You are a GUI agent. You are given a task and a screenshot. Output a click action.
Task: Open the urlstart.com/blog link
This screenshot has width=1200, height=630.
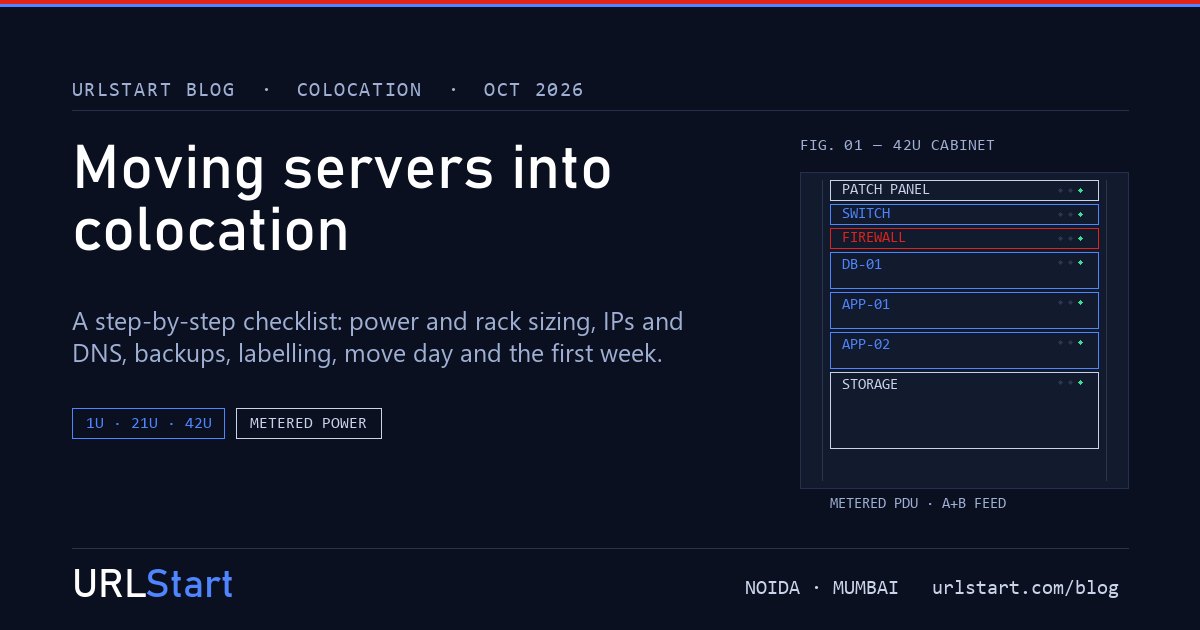(x=1025, y=588)
